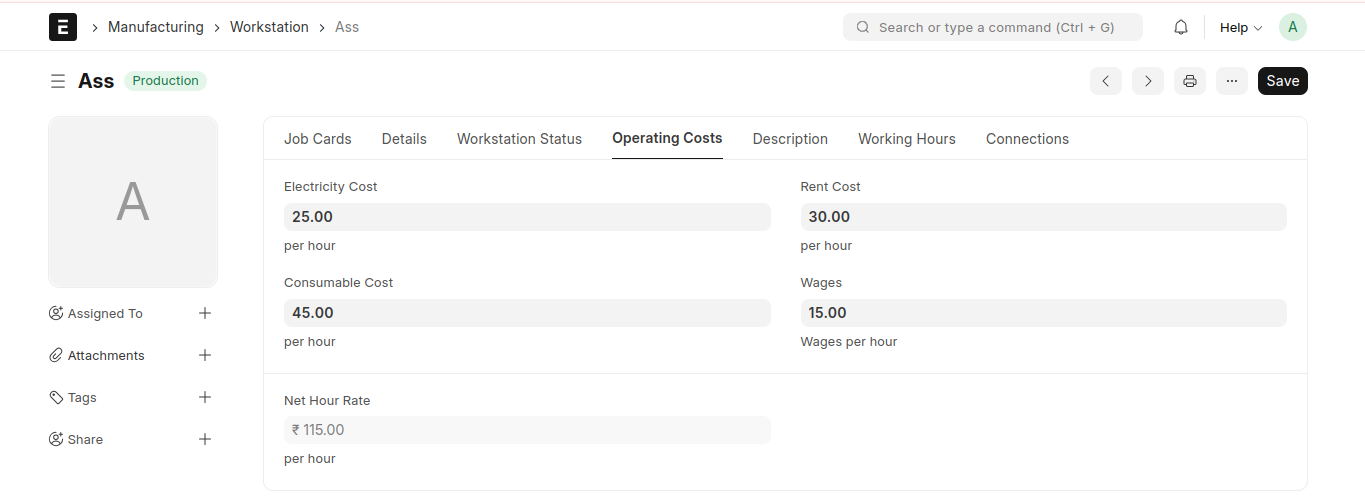Share document using the plus icon

tap(205, 439)
